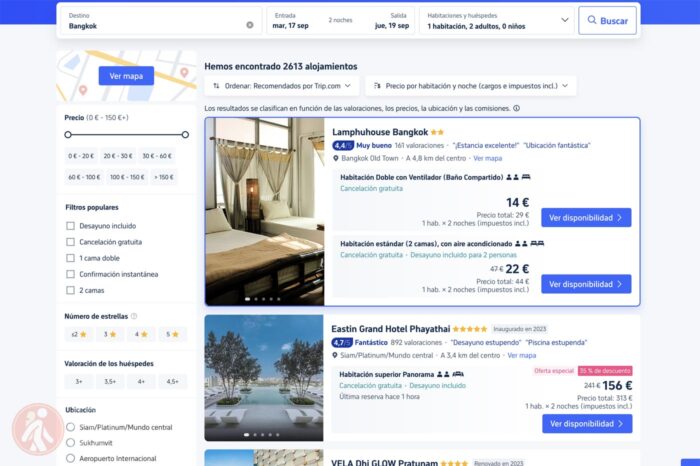Clear the Bangkok destination with the X icon
This screenshot has height=466, width=700.
[250, 25]
